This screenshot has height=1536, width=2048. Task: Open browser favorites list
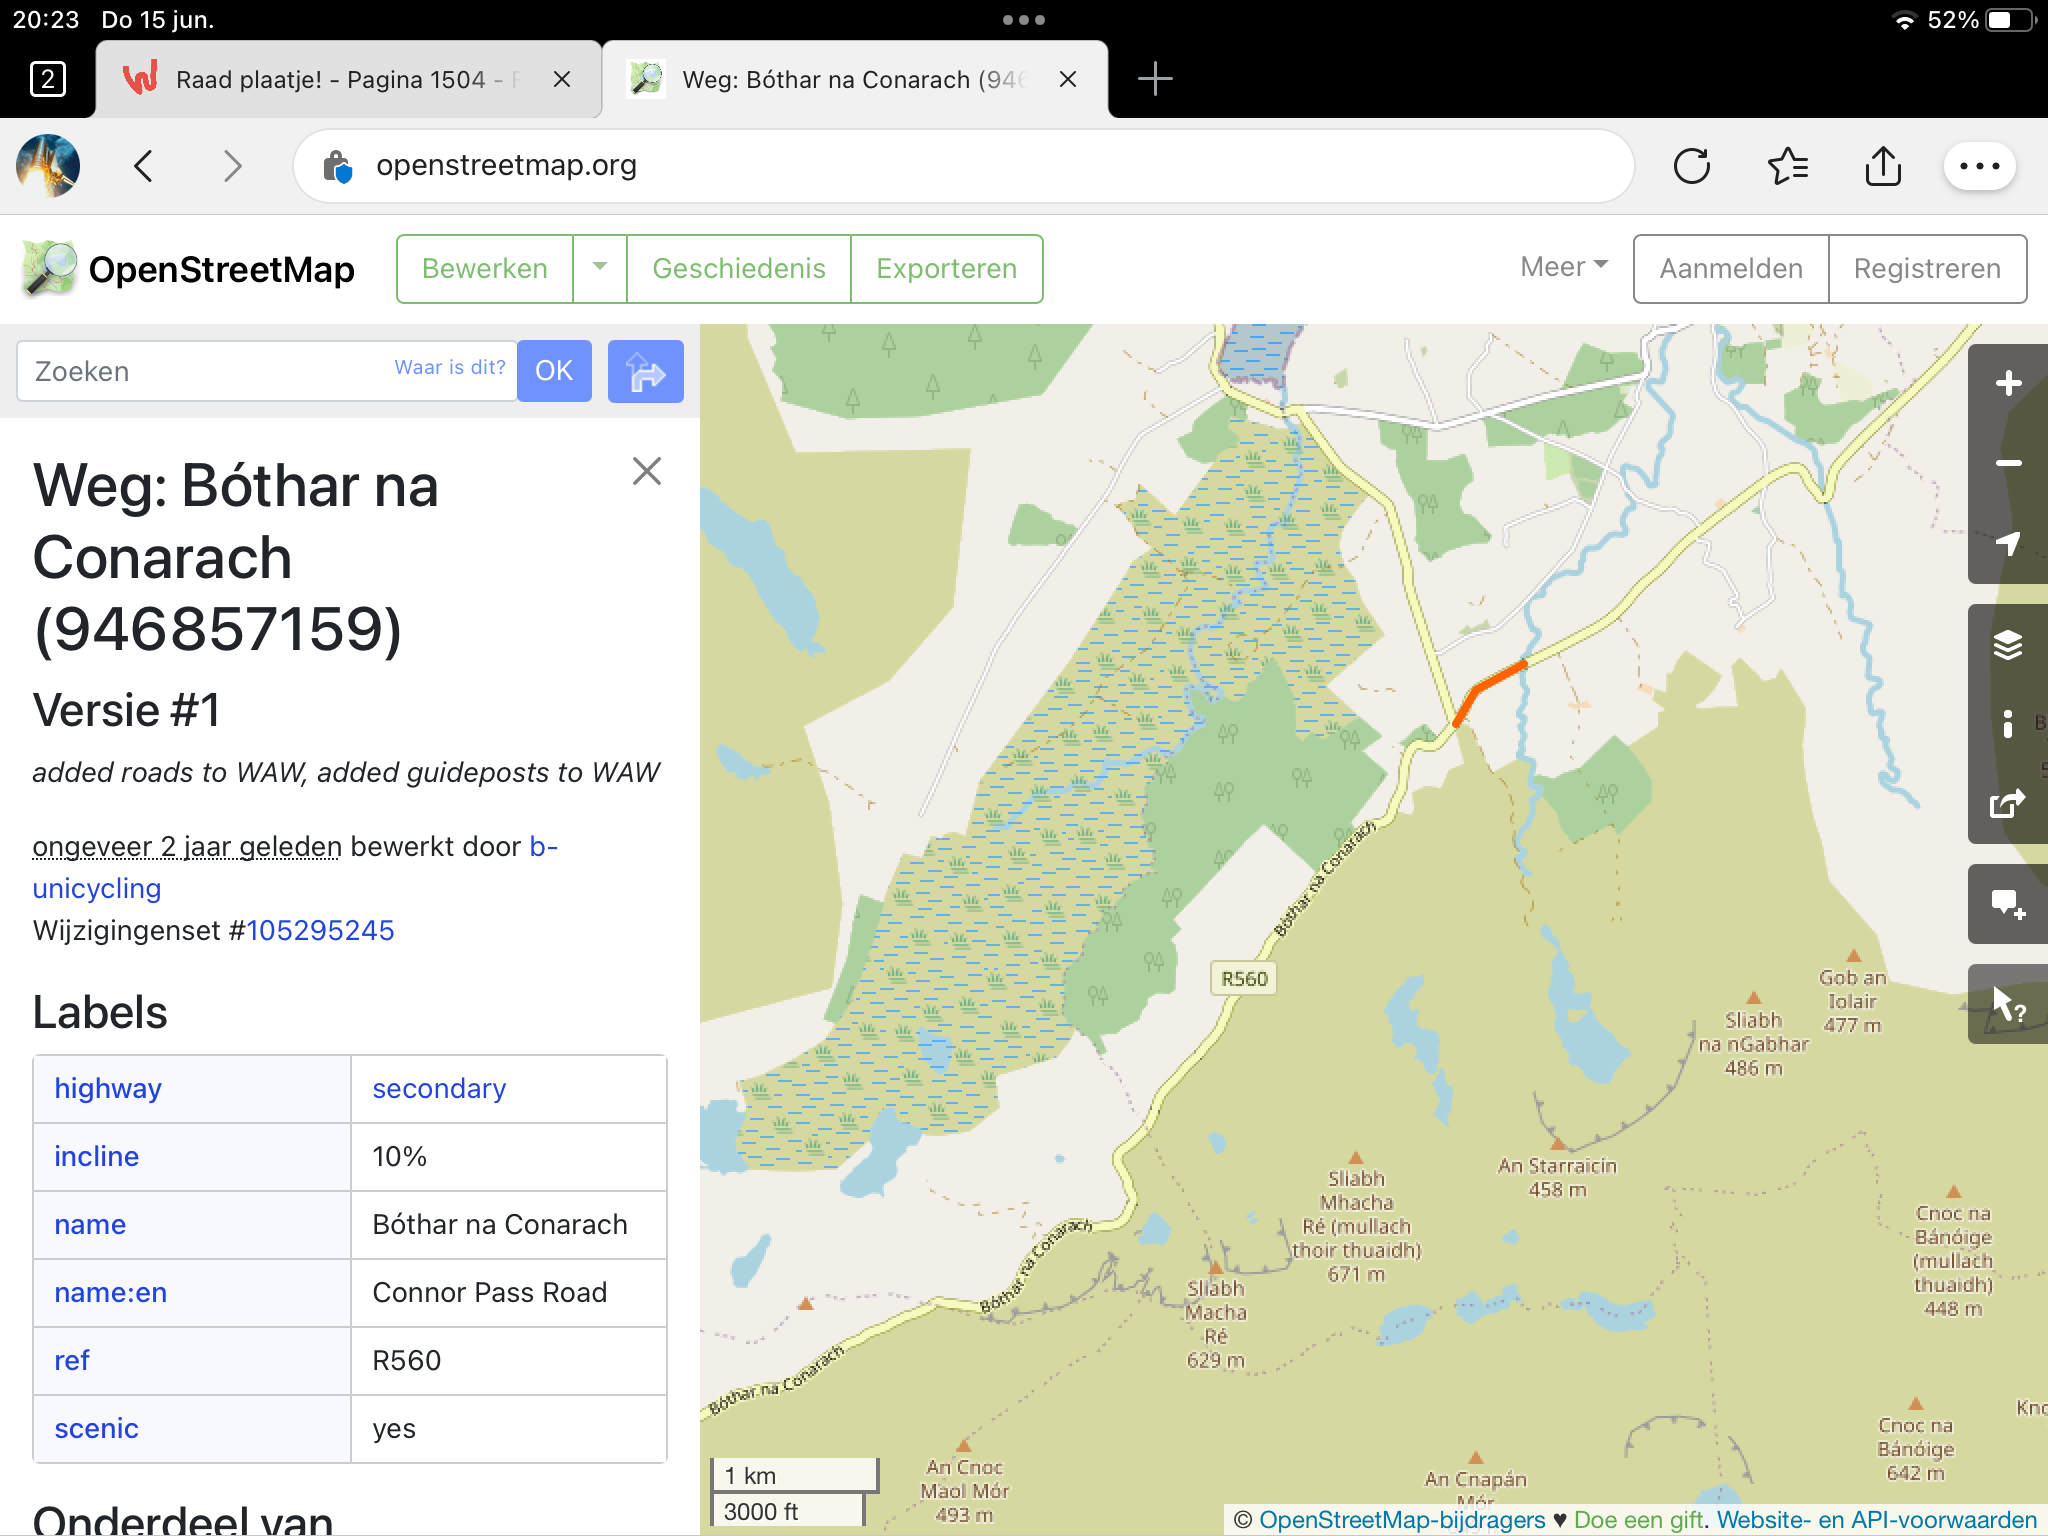coord(1787,166)
